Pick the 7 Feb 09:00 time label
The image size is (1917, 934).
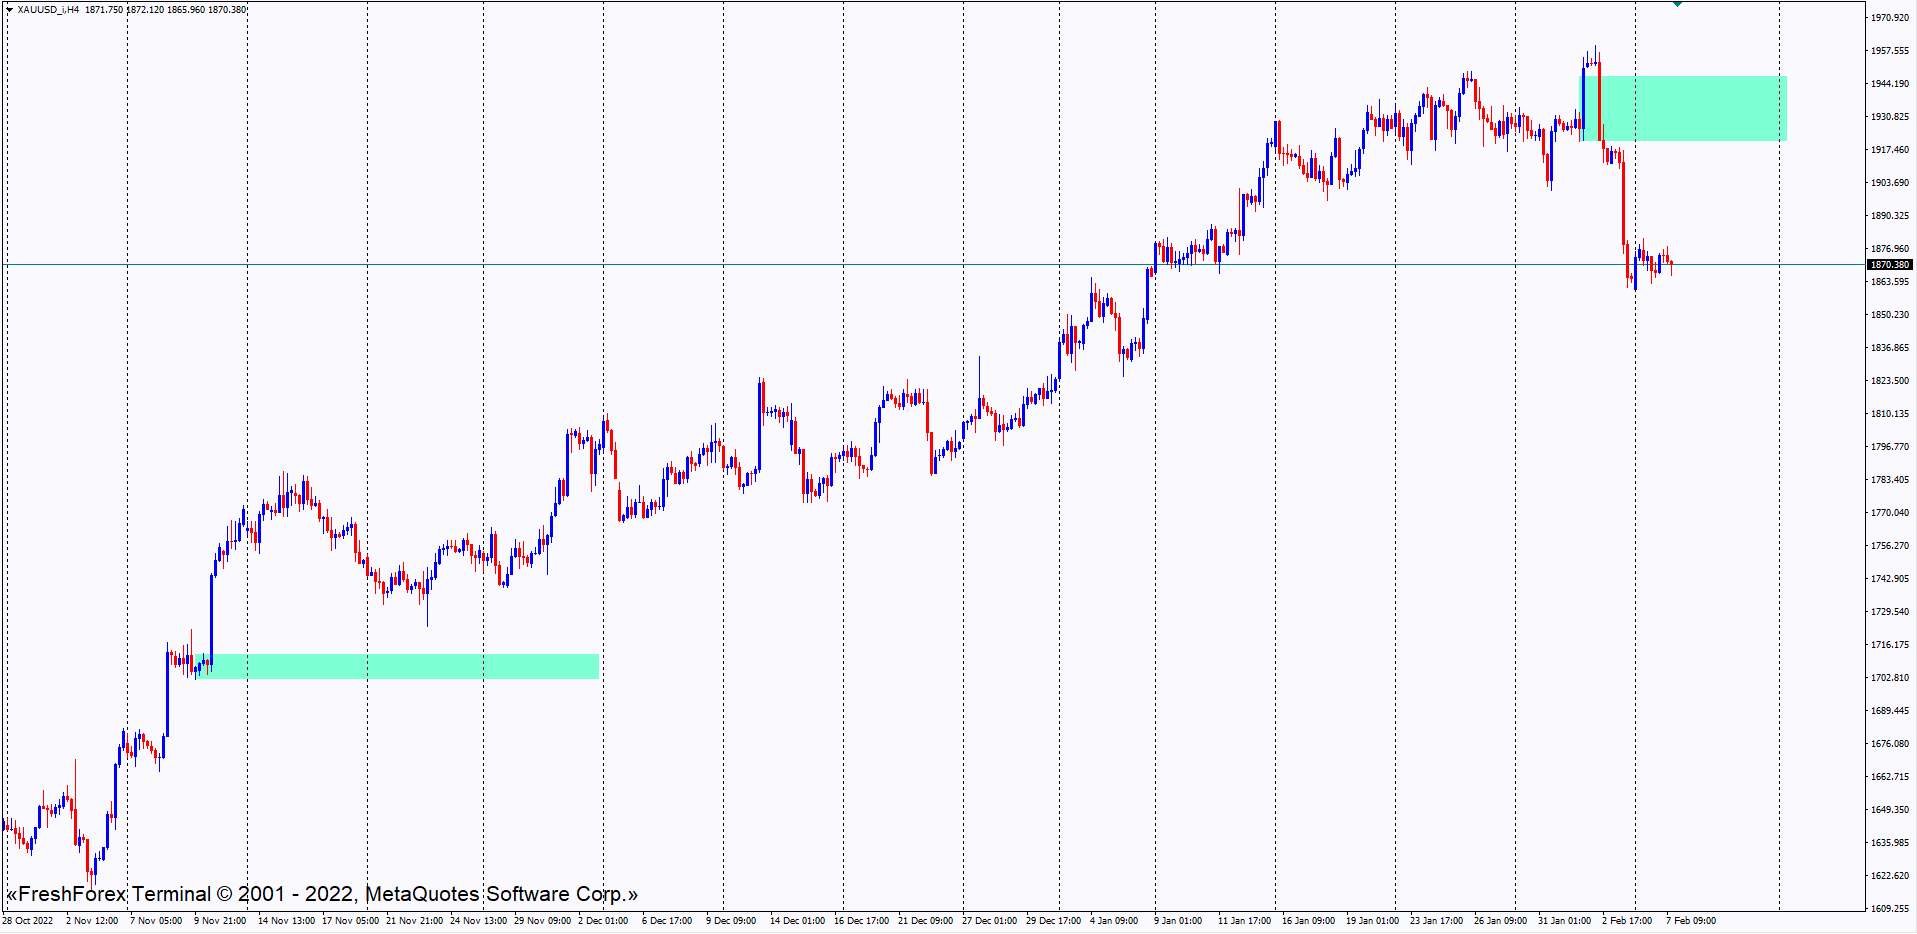click(x=1691, y=921)
